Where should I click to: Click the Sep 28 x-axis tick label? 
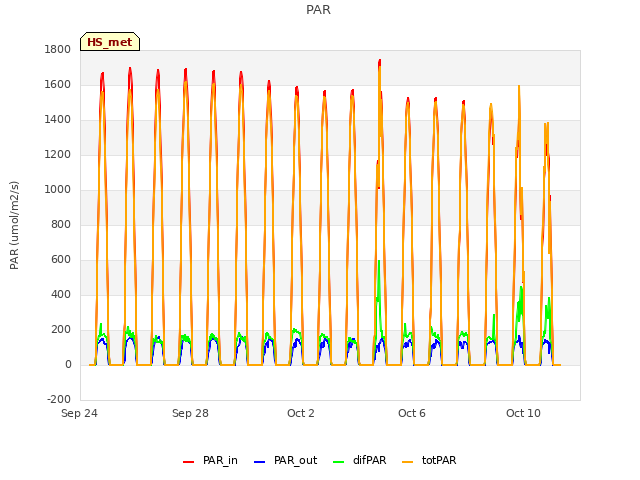[x=190, y=413]
